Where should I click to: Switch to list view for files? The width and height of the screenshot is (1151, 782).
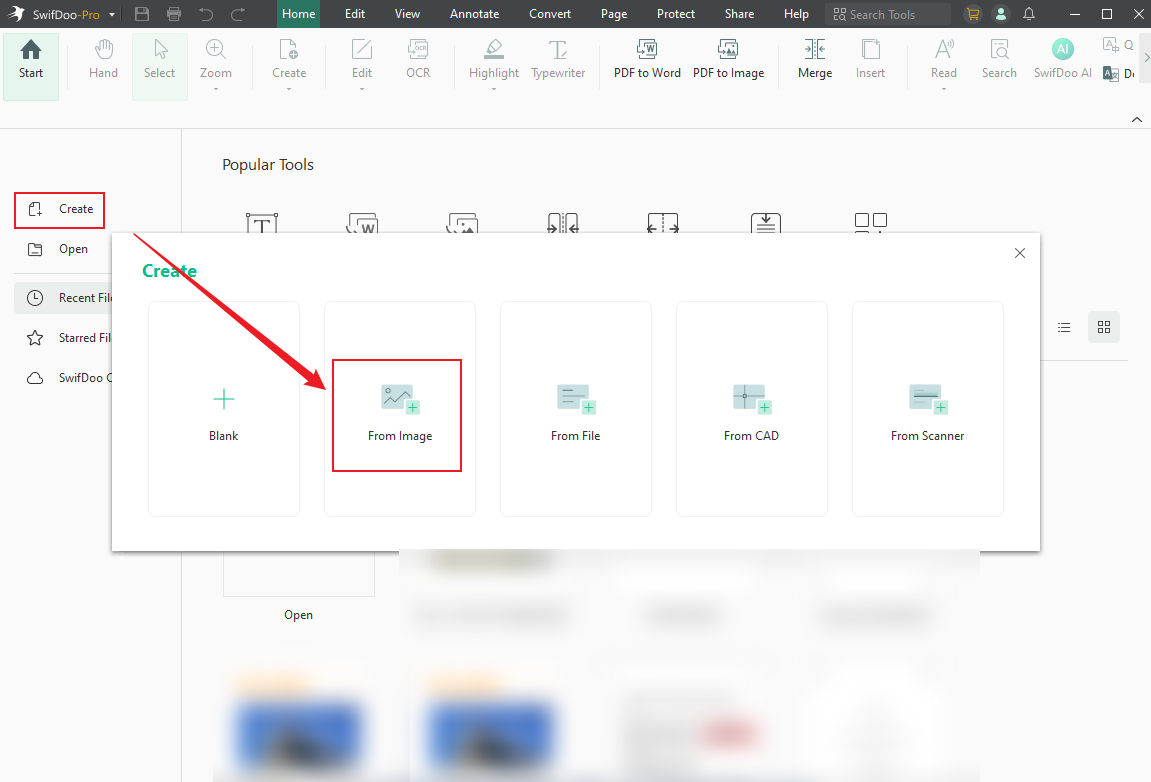[x=1064, y=327]
